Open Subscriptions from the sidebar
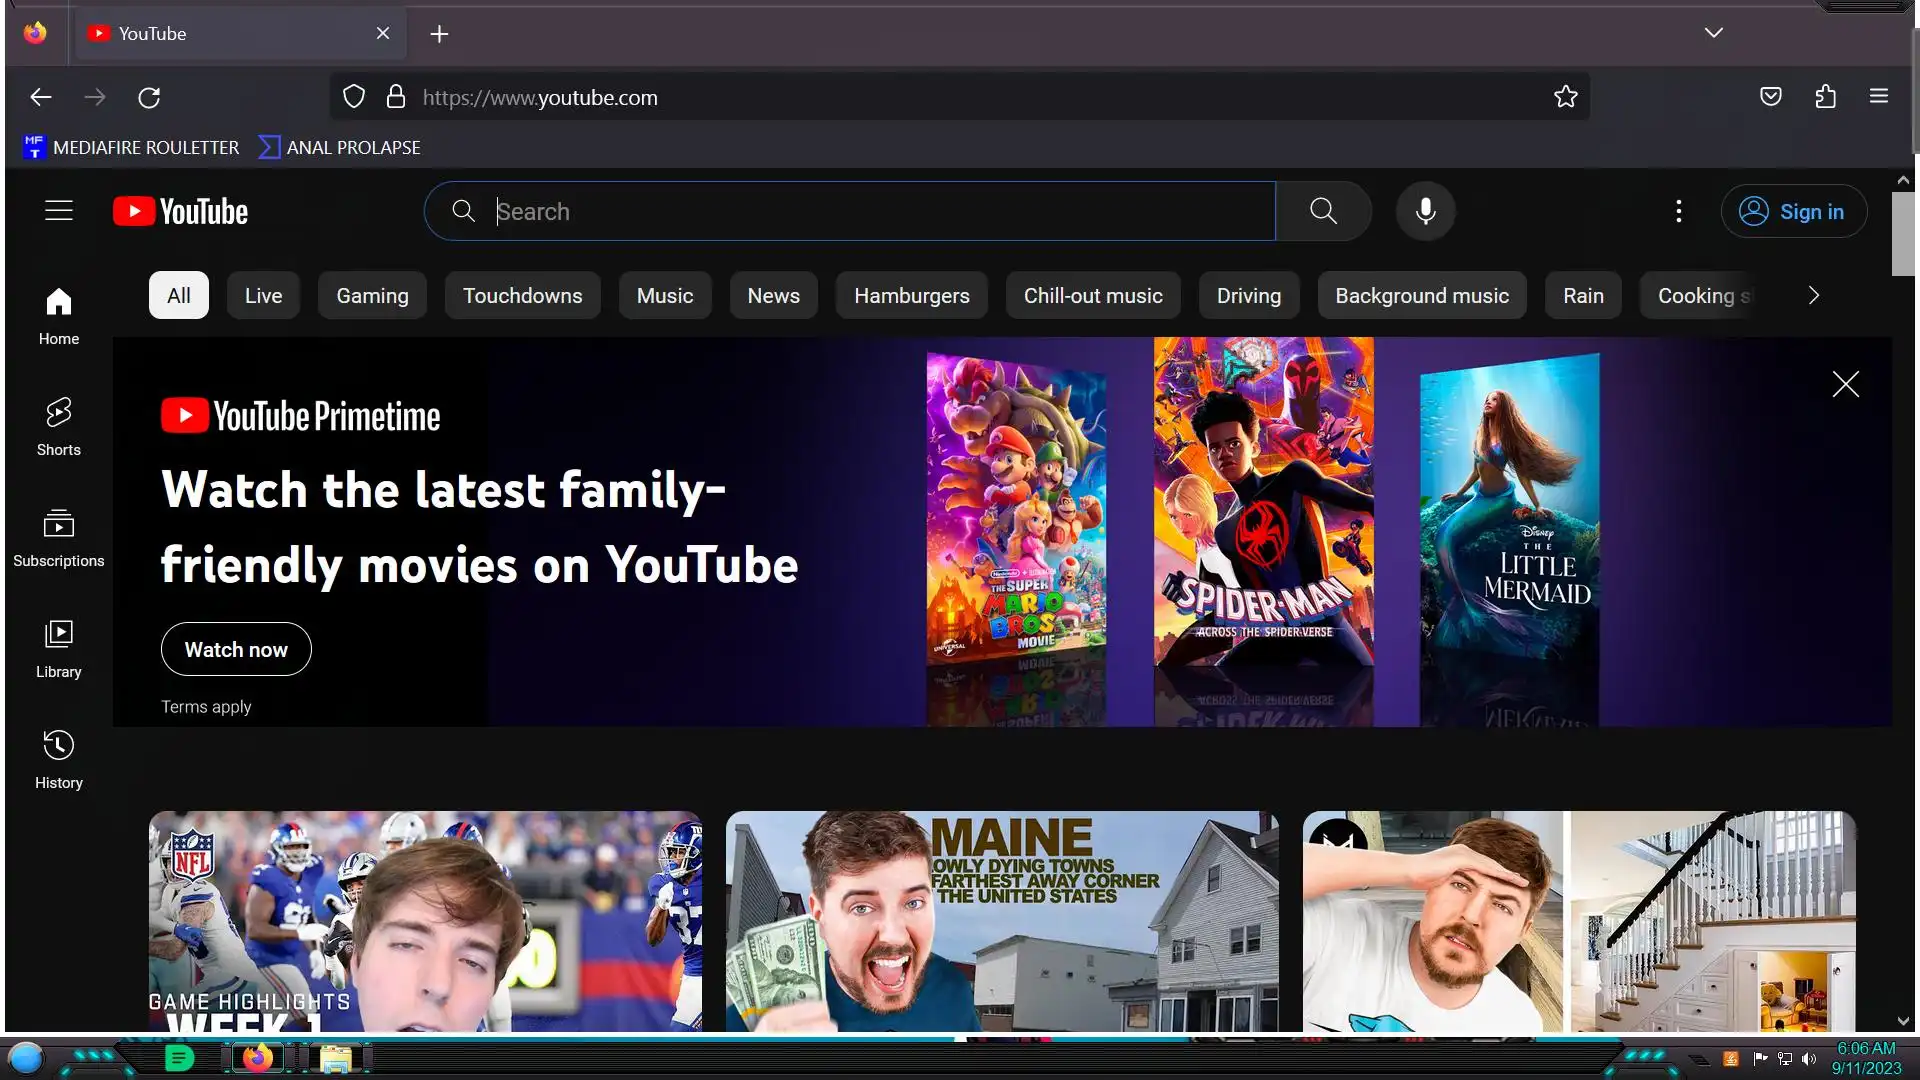The width and height of the screenshot is (1920, 1080). 59,537
